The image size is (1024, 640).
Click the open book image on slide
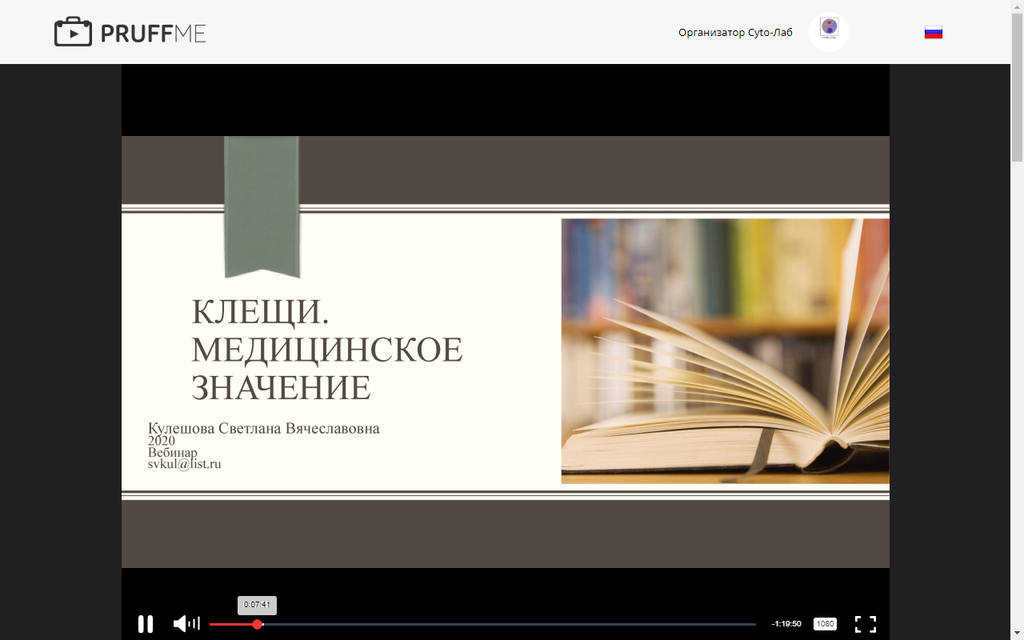coord(725,351)
